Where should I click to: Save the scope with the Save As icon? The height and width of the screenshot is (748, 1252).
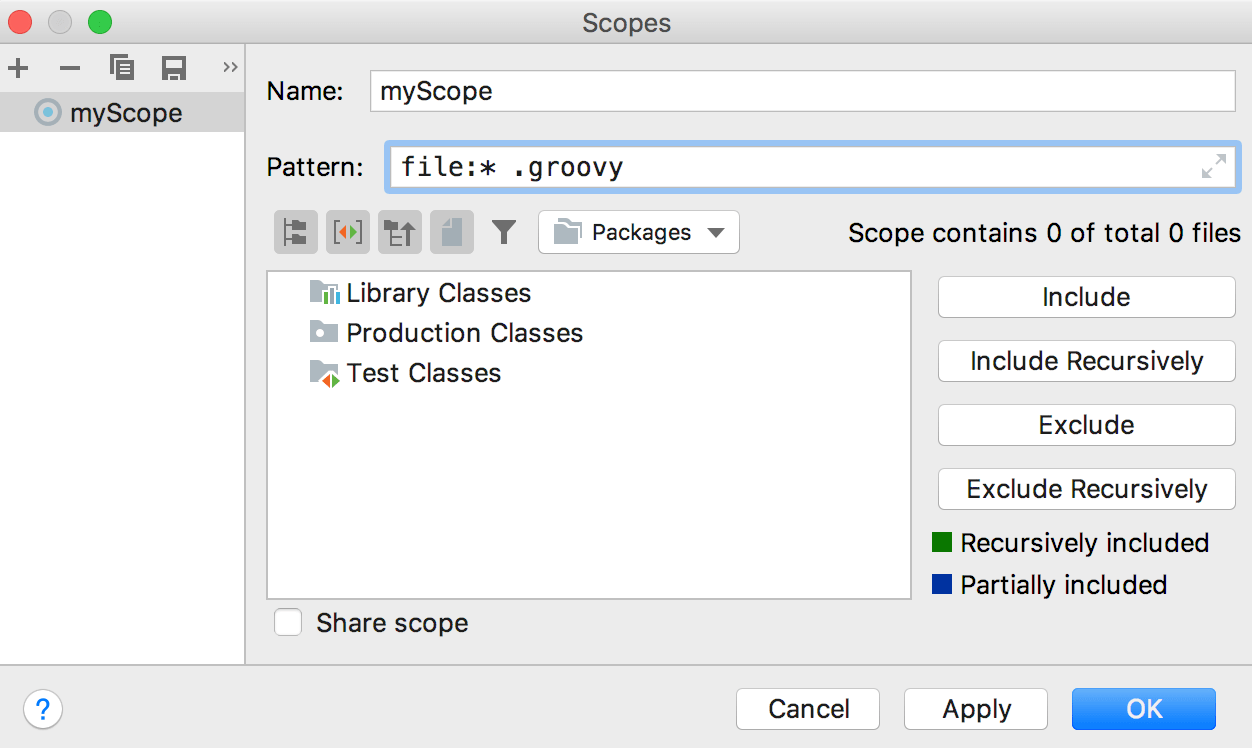coord(174,68)
